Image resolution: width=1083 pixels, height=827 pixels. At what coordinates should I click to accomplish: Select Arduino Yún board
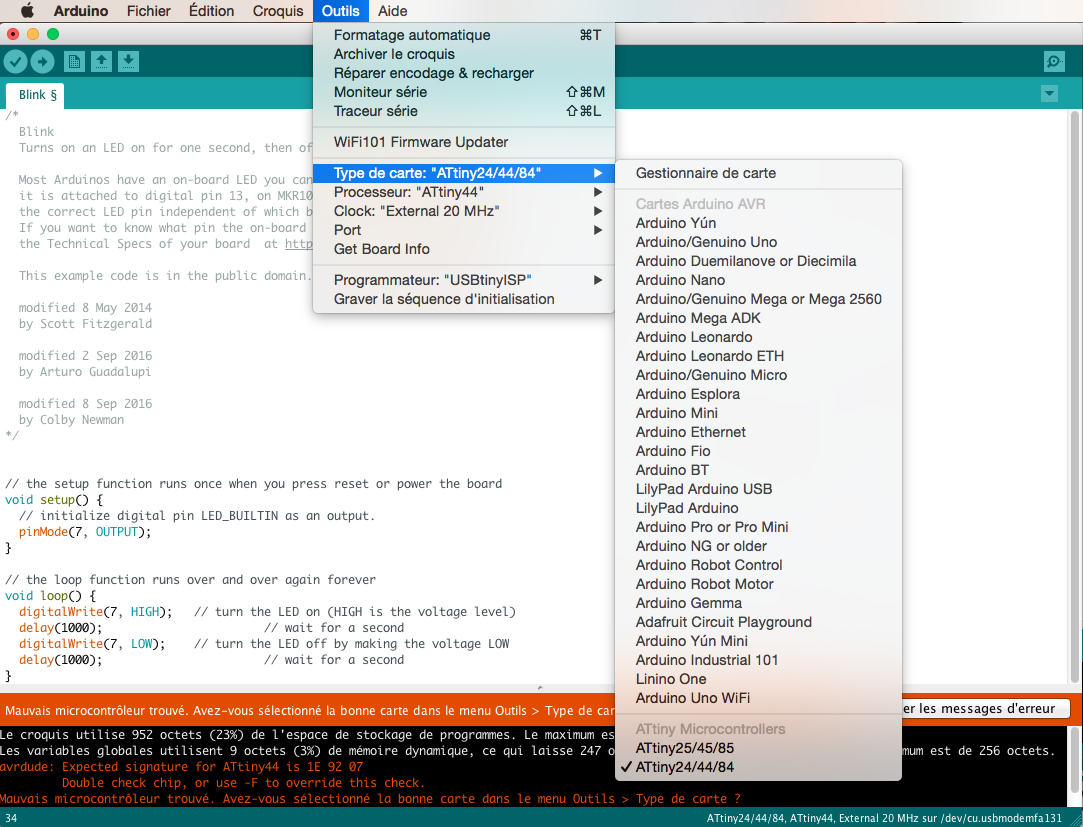758,223
